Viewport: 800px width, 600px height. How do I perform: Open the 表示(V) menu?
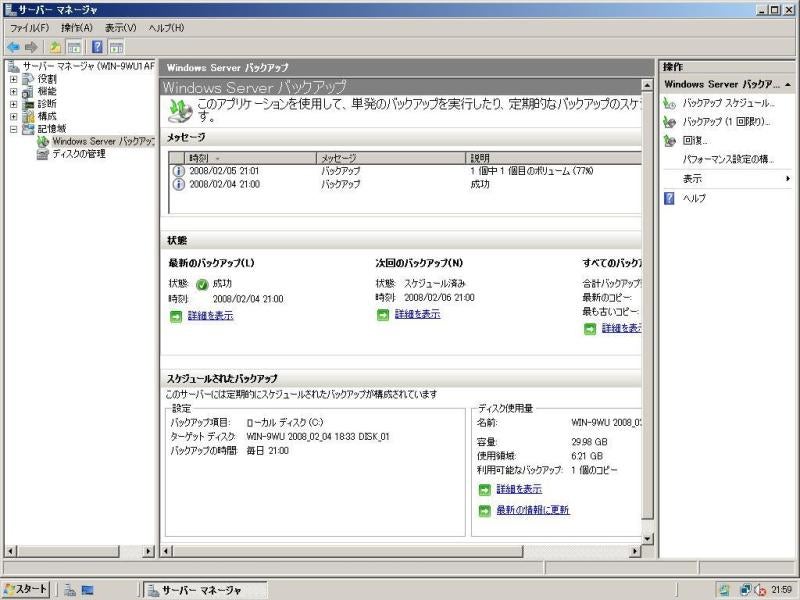tap(120, 28)
